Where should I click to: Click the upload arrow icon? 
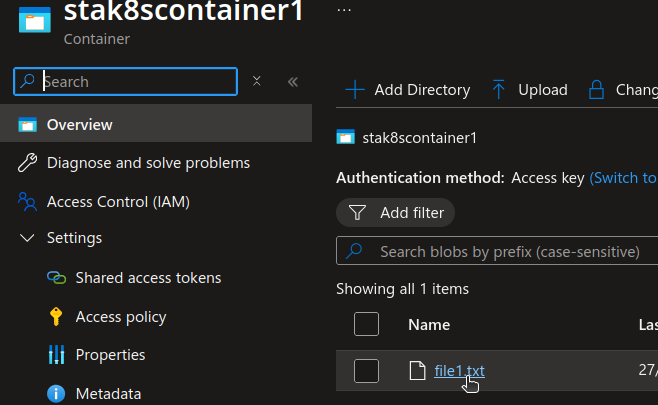pos(499,89)
